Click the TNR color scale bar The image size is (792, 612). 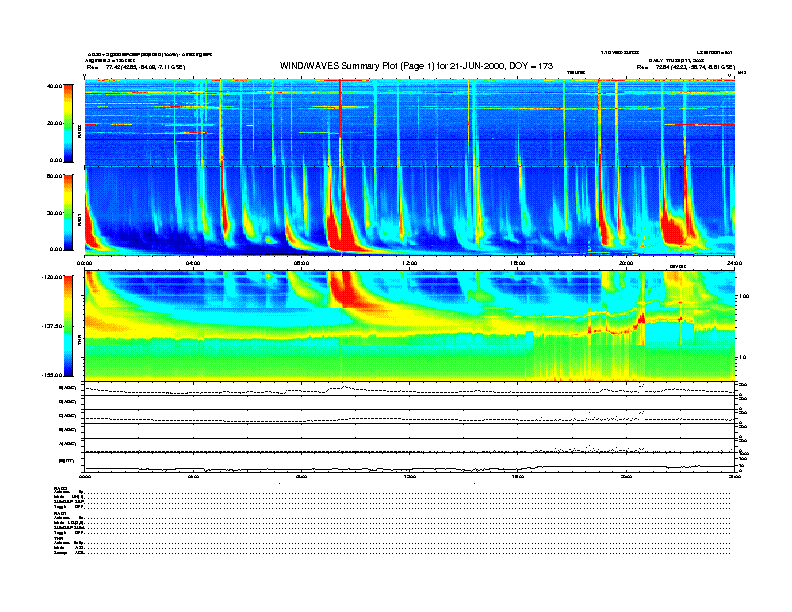(x=69, y=326)
